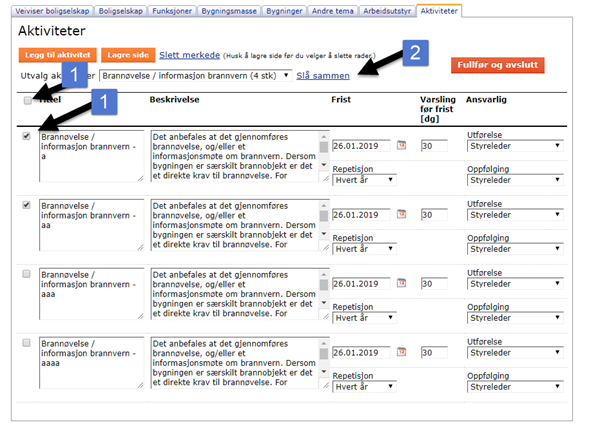The width and height of the screenshot is (600, 436).
Task: Open calendar icon for first activity's deadline
Action: pos(402,145)
